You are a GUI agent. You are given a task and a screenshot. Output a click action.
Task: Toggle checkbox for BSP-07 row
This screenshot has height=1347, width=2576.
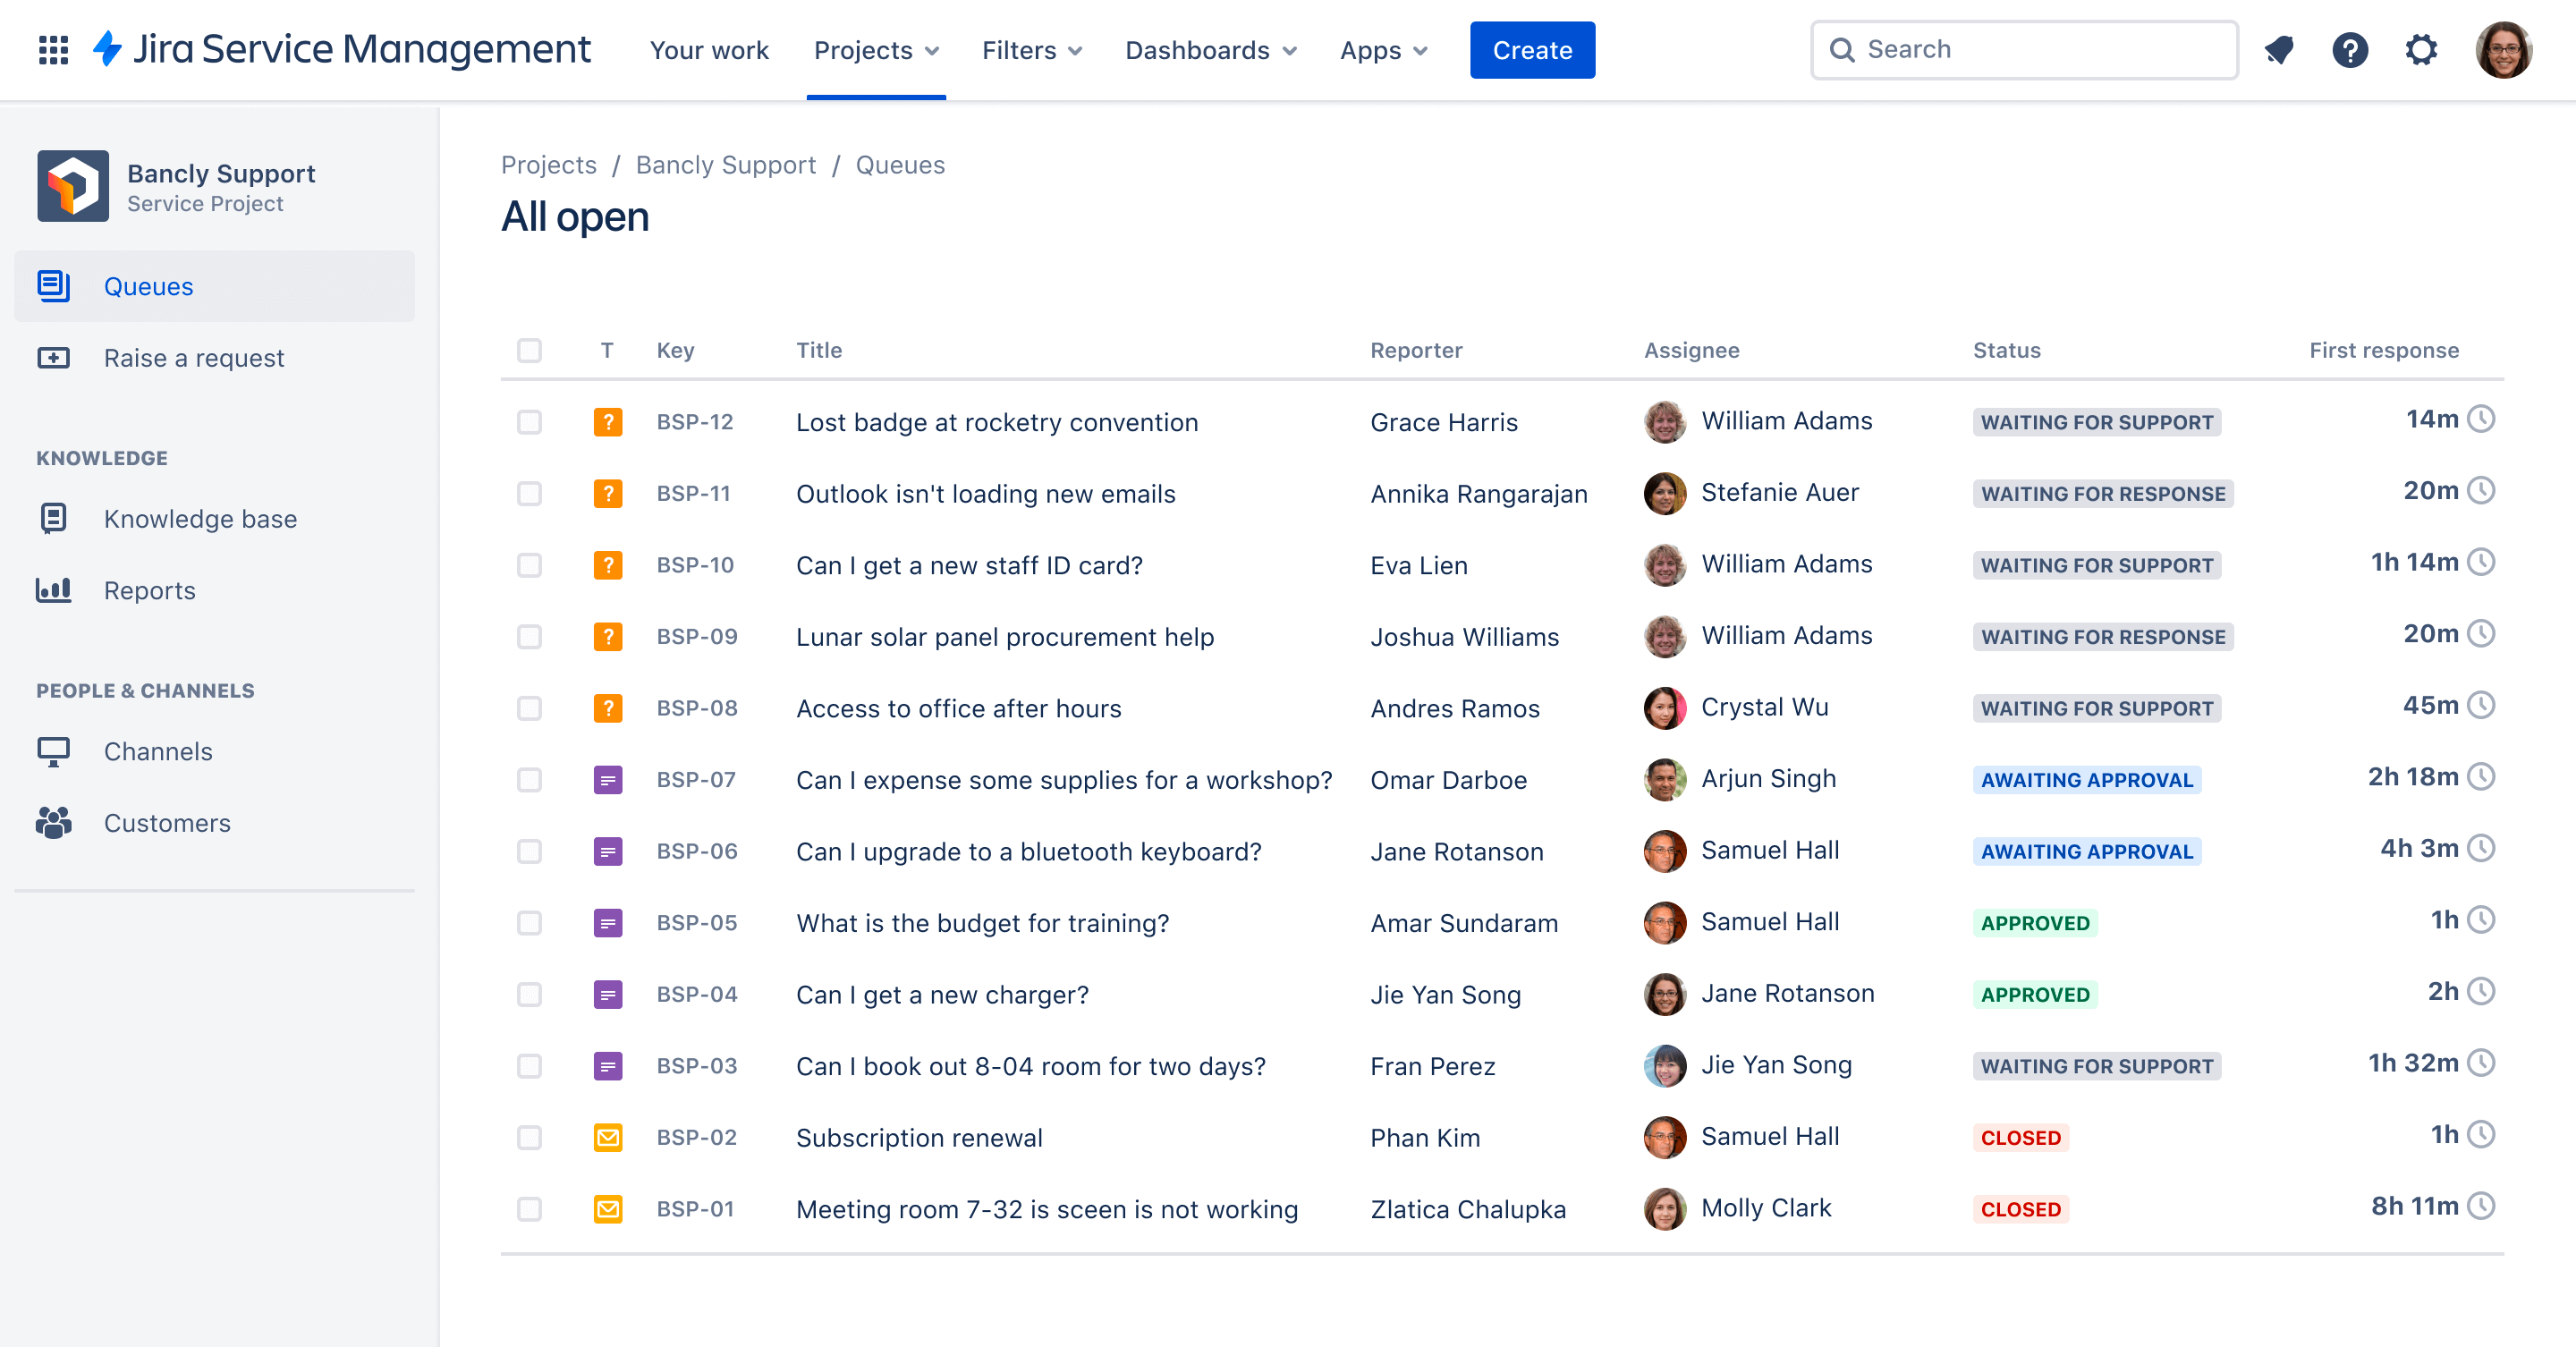coord(528,778)
